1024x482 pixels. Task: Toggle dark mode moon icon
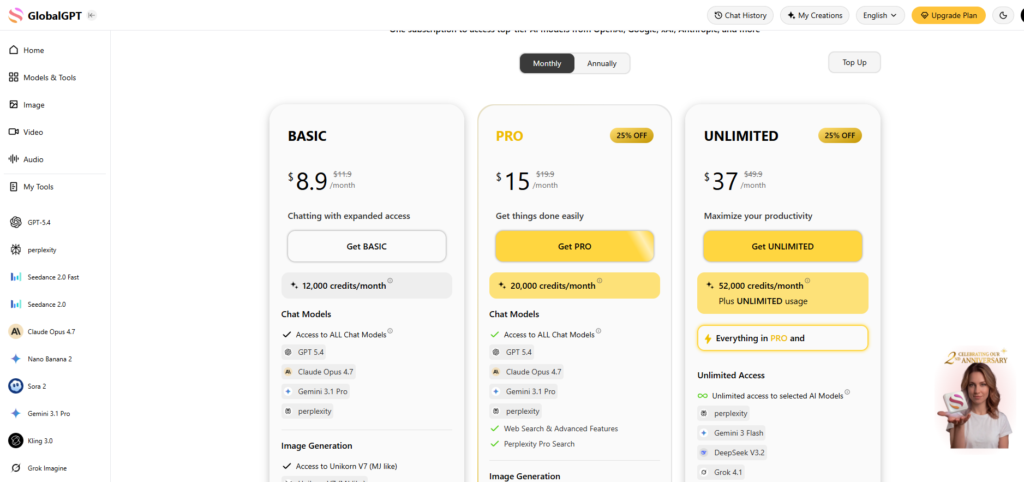(1003, 15)
